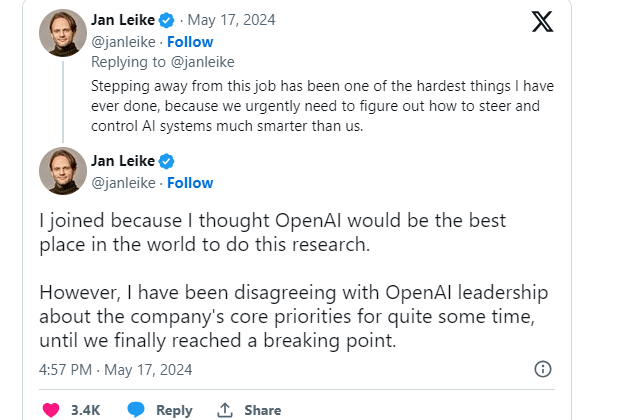Click the Share button label
Viewport: 624px width, 420px height.
click(262, 410)
